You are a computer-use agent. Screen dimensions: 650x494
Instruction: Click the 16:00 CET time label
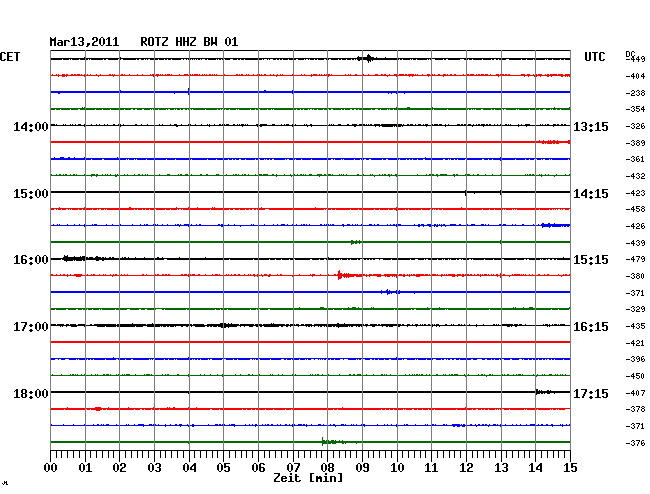click(x=31, y=260)
